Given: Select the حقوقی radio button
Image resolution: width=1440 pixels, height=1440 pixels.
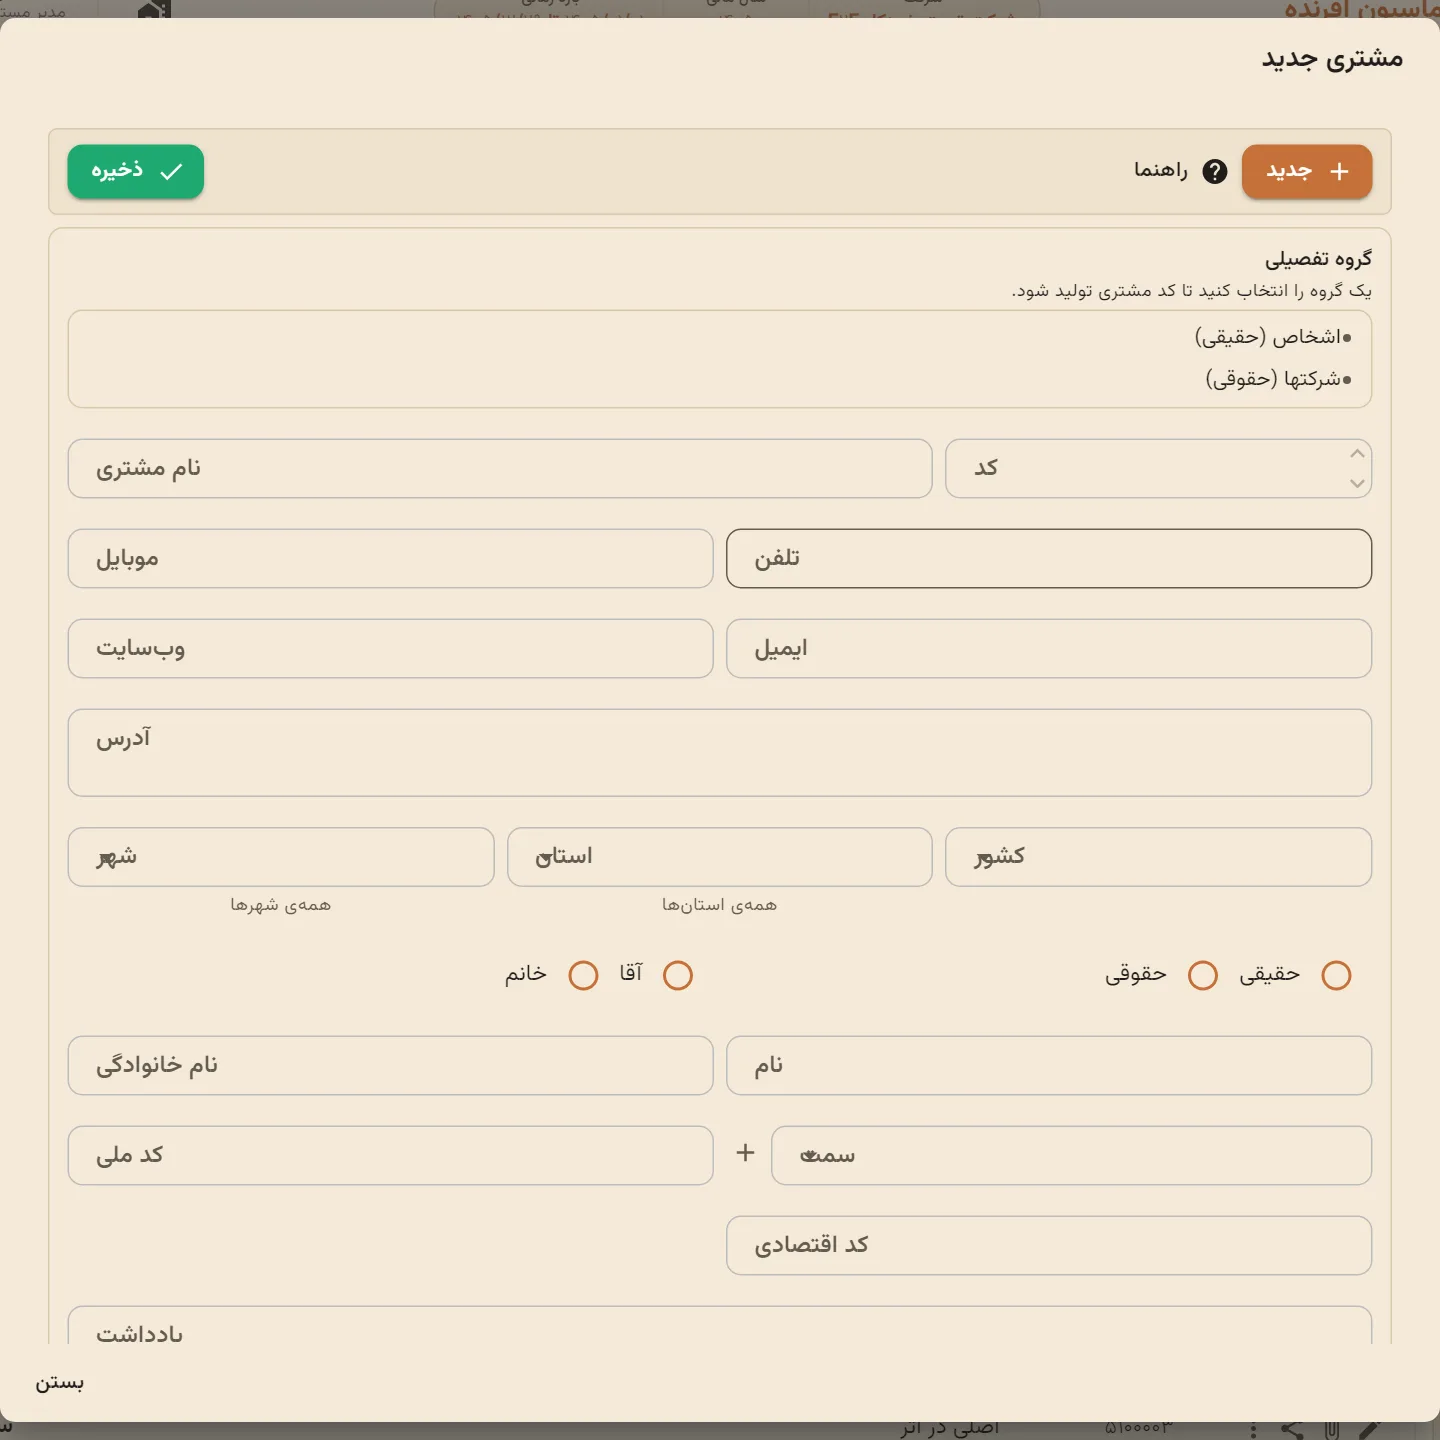Looking at the screenshot, I should [x=1203, y=975].
